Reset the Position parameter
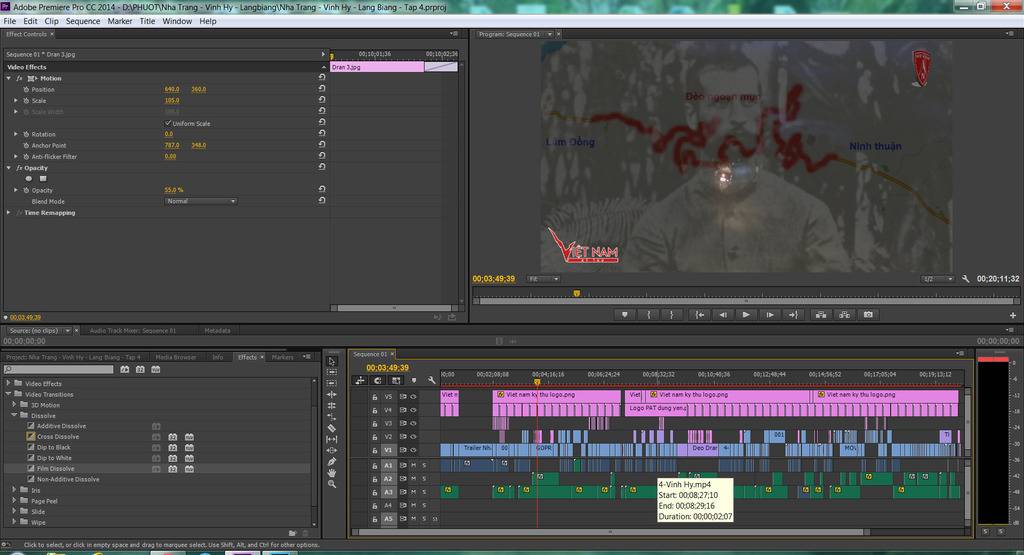Viewport: 1024px width, 555px height. [321, 89]
